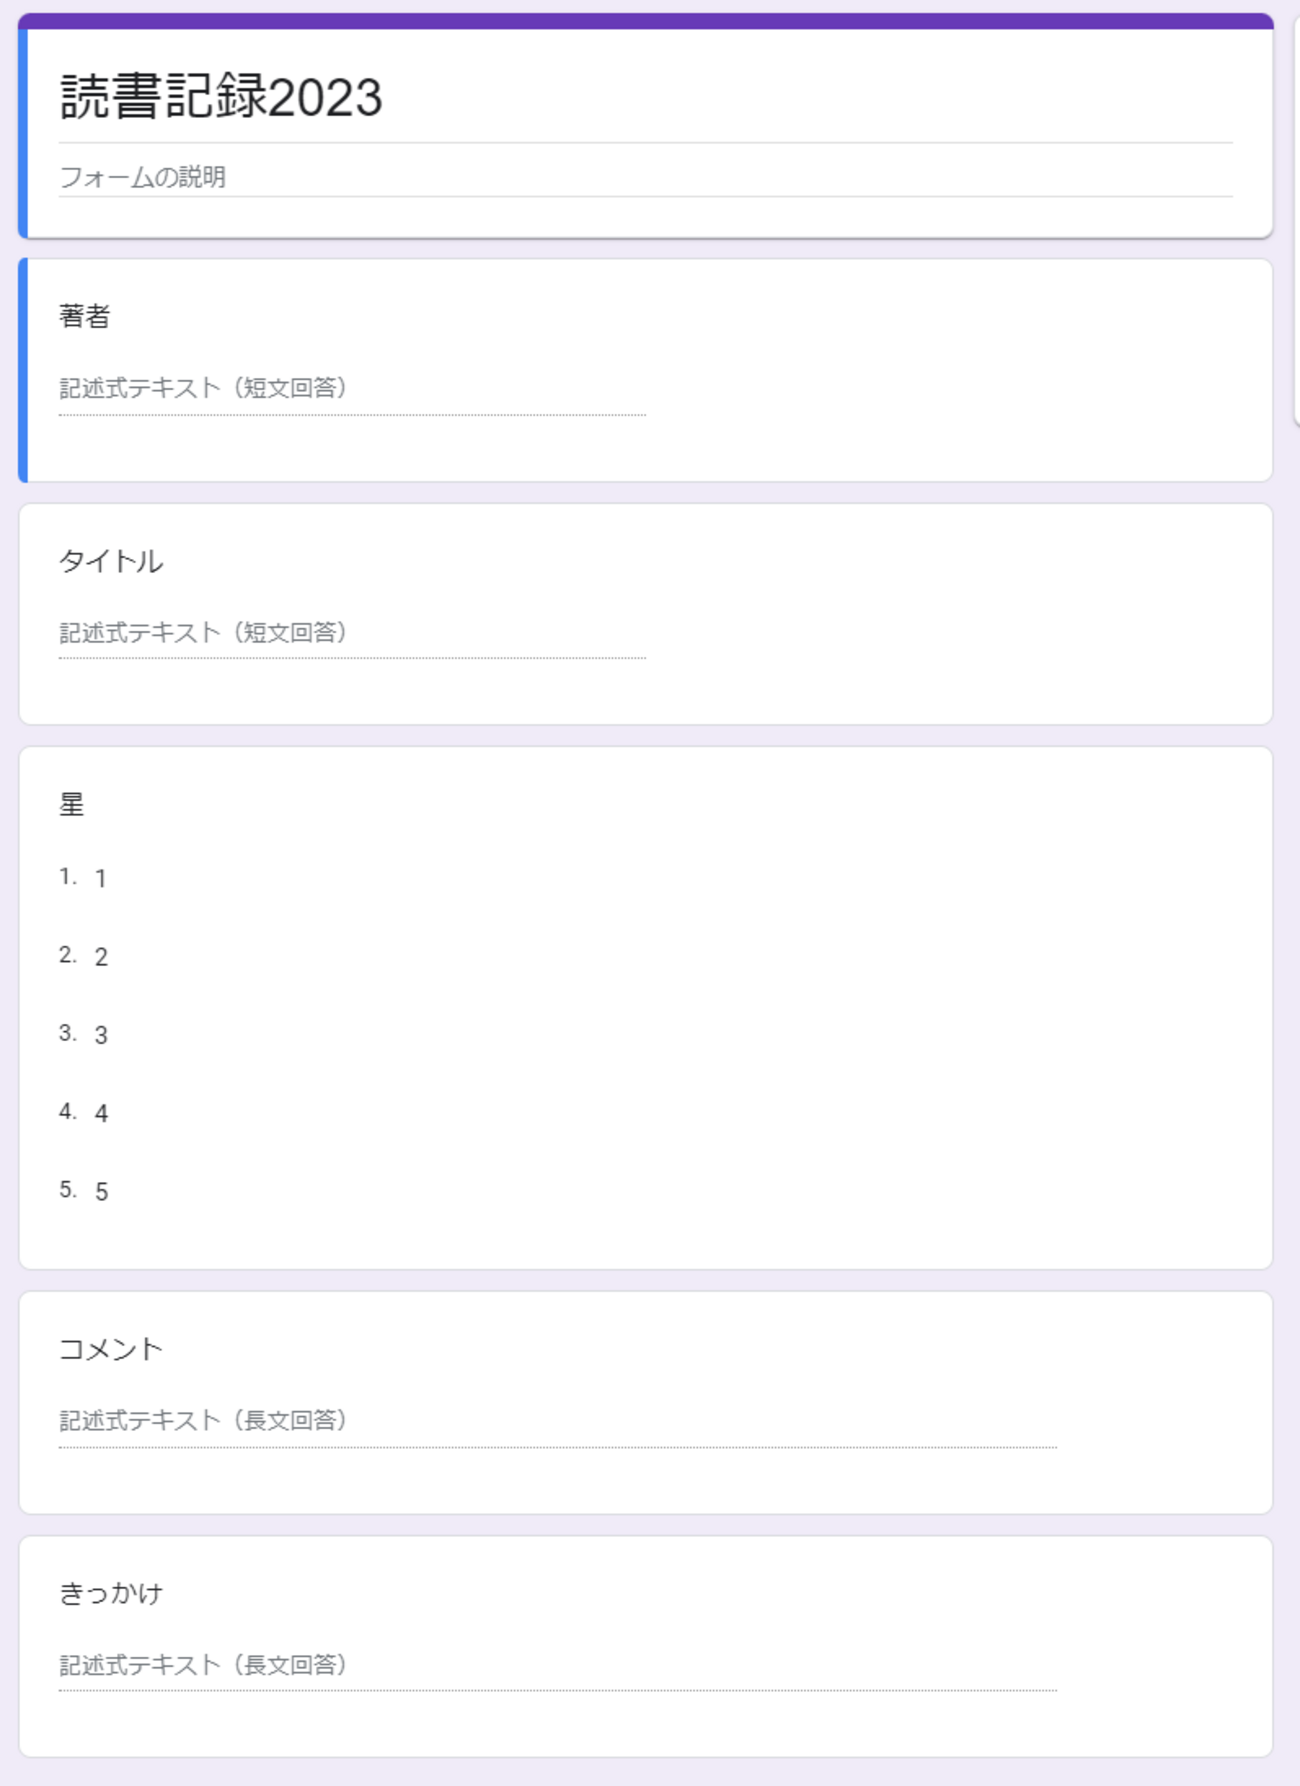
Task: Click blue accent bar on form title card
Action: point(23,133)
